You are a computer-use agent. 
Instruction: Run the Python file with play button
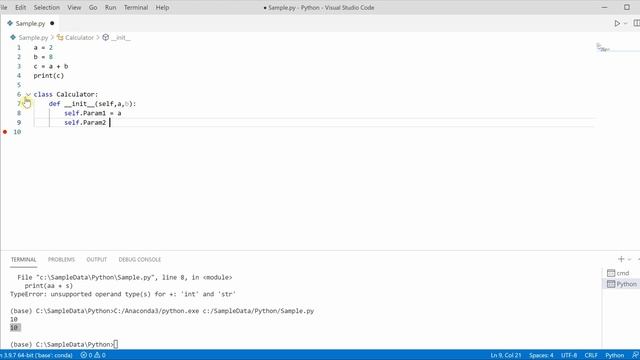point(617,24)
